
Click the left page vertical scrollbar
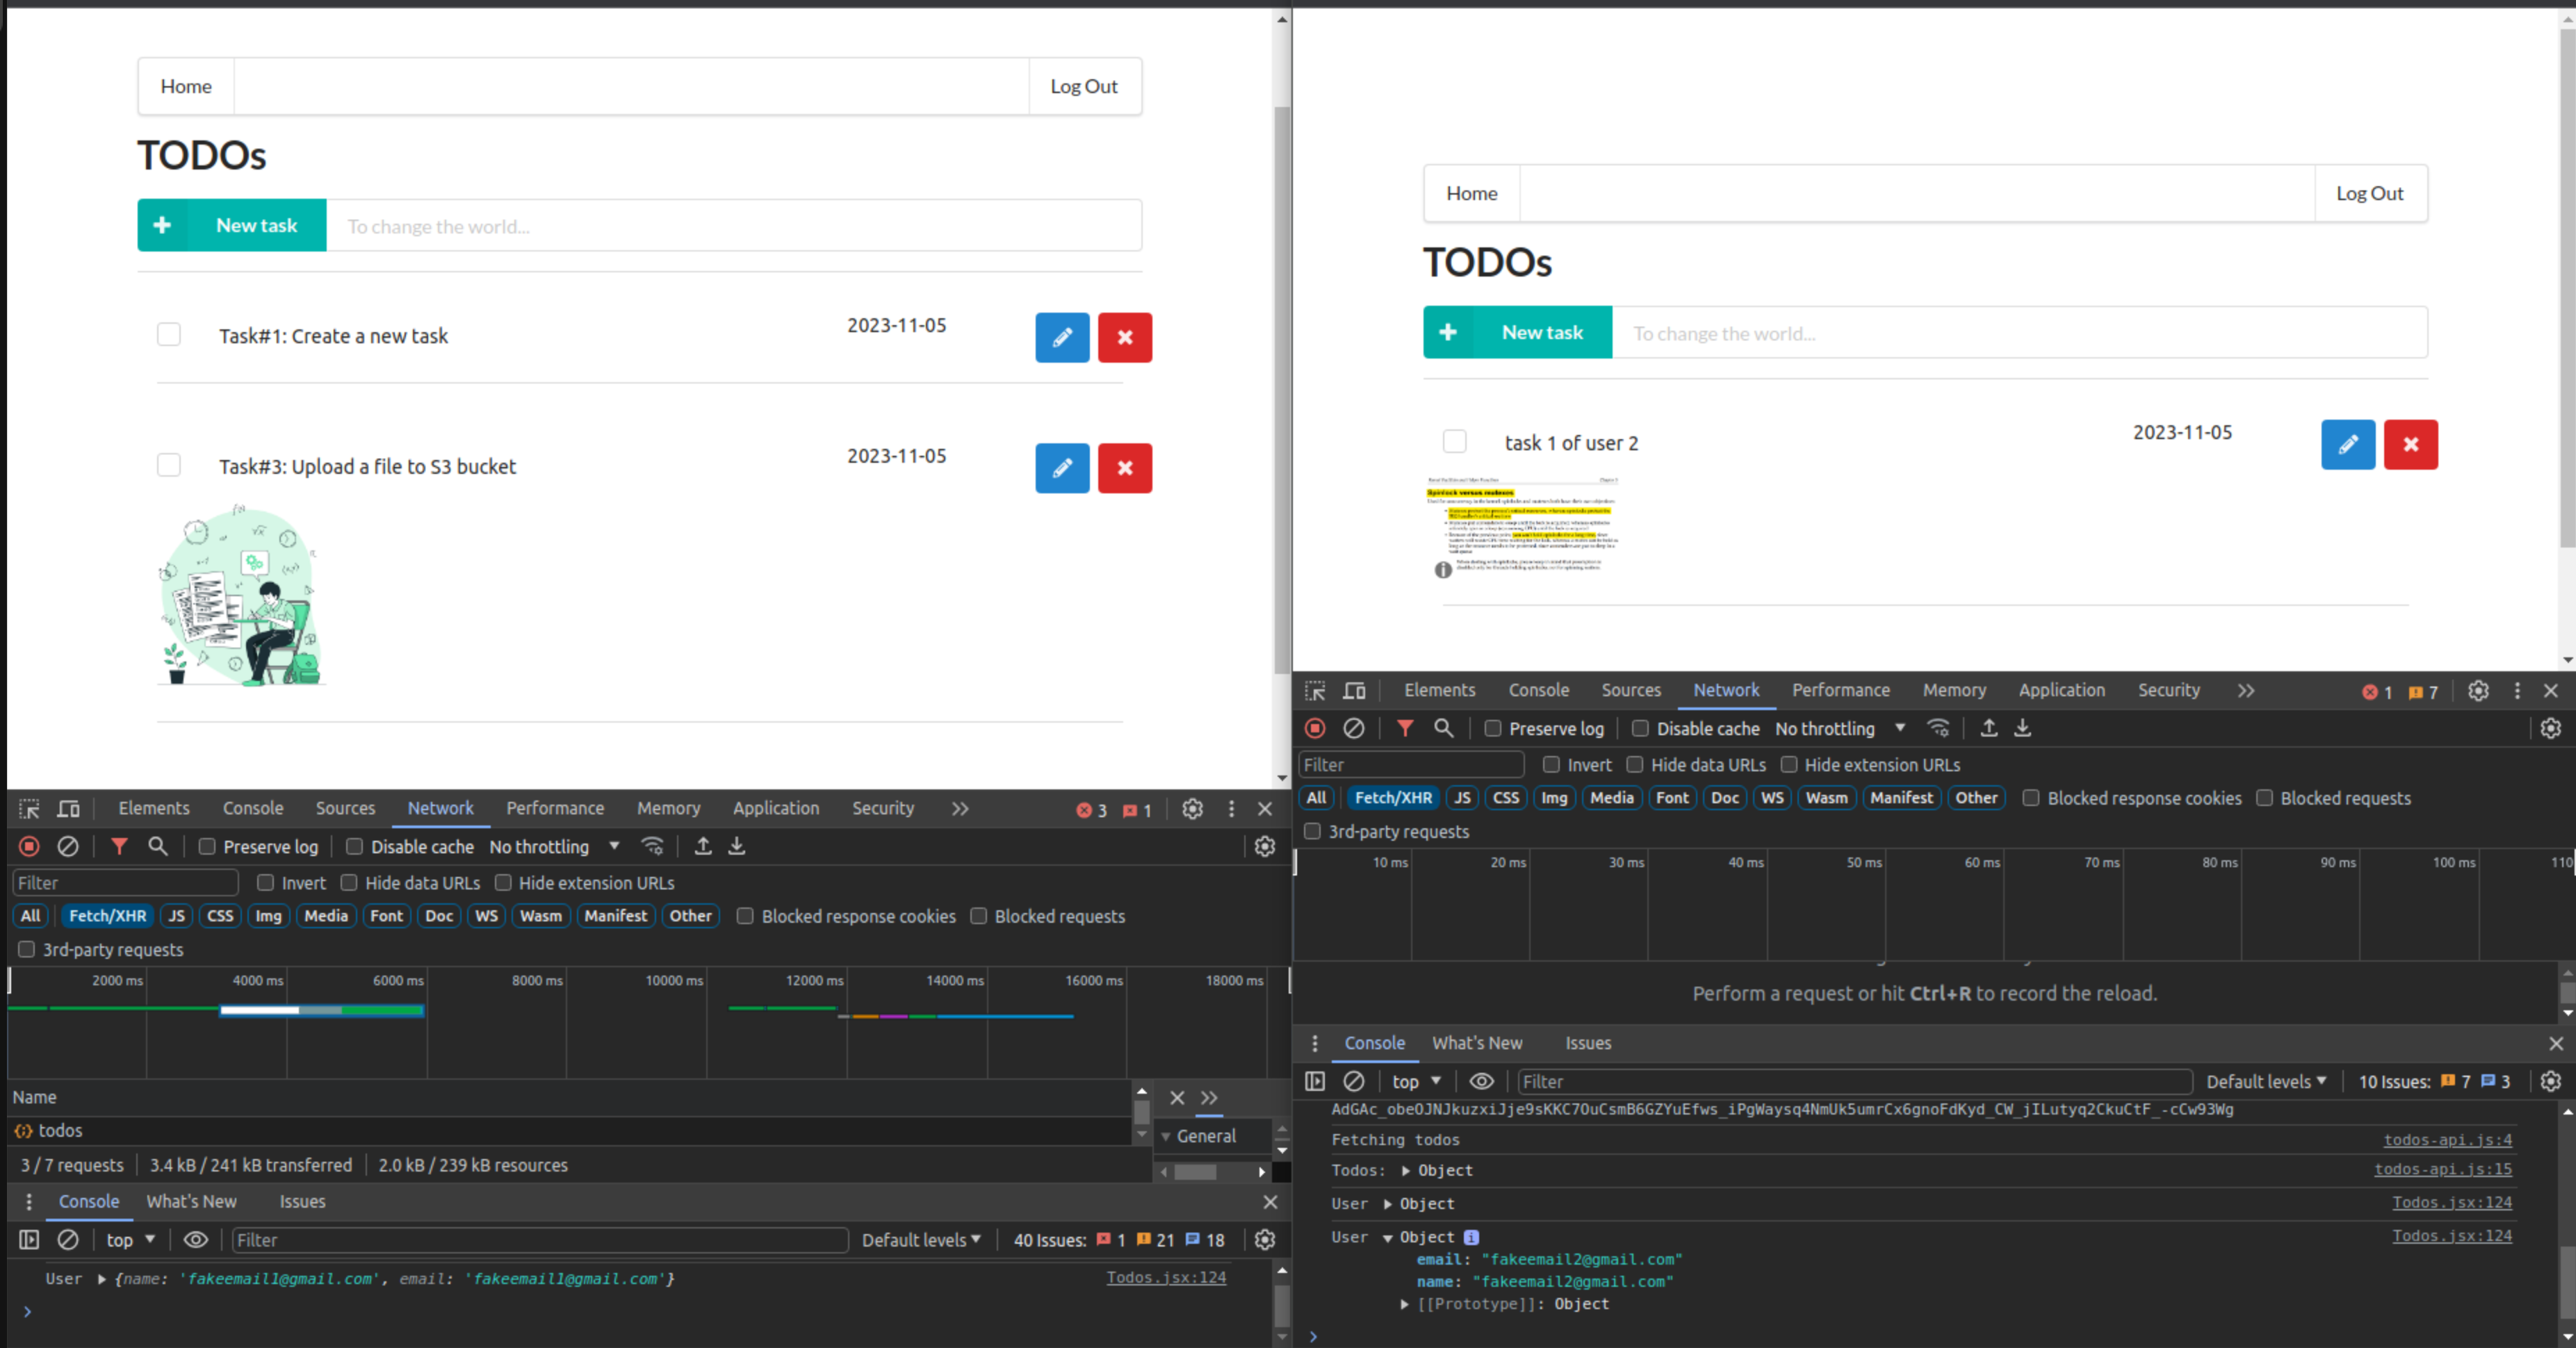[1282, 390]
